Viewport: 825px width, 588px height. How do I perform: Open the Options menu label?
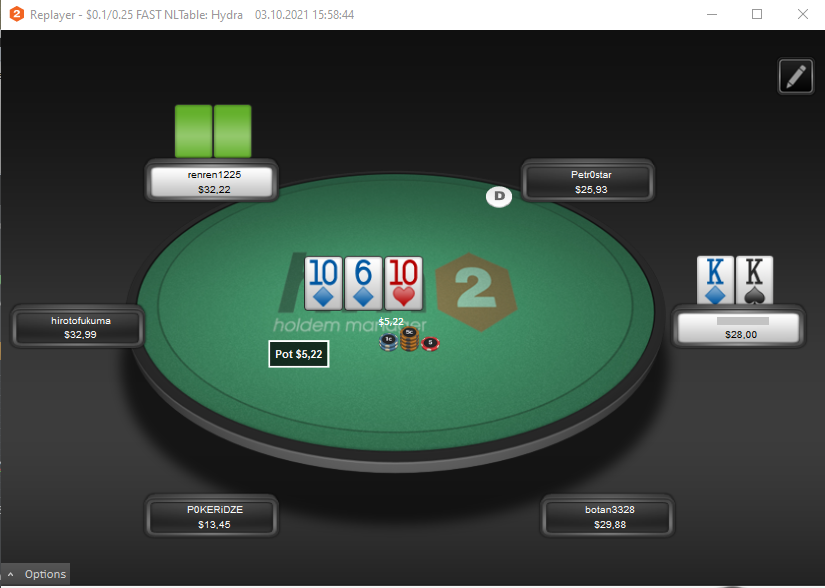pyautogui.click(x=45, y=574)
